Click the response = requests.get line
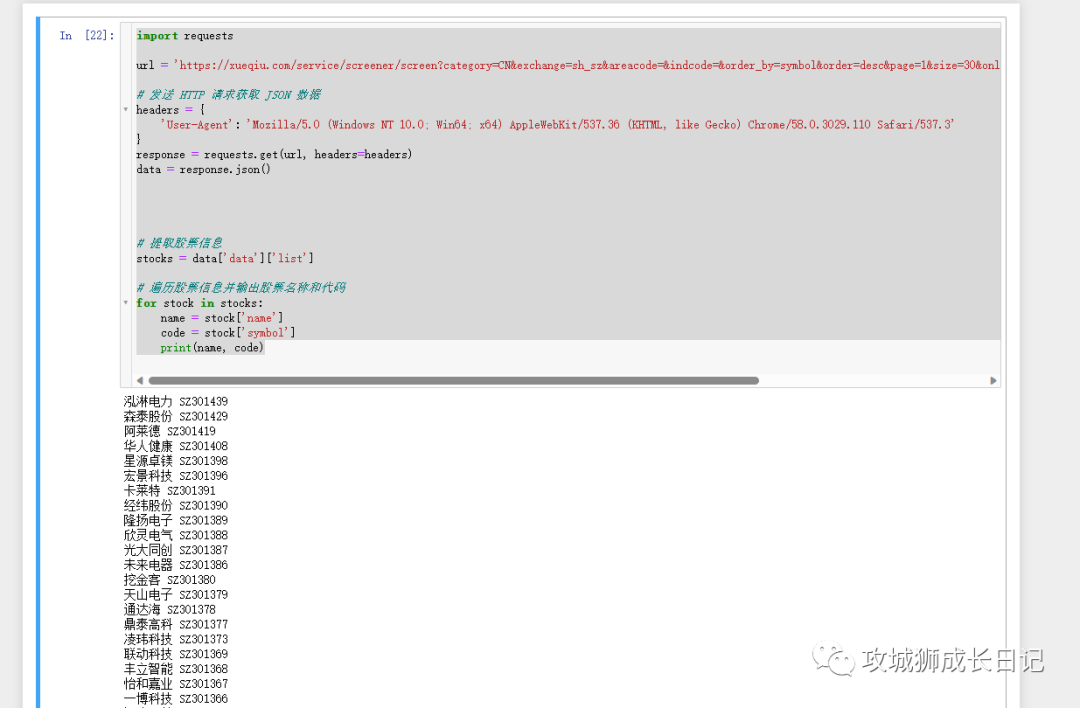Screen dimensions: 1080x708 (274, 155)
